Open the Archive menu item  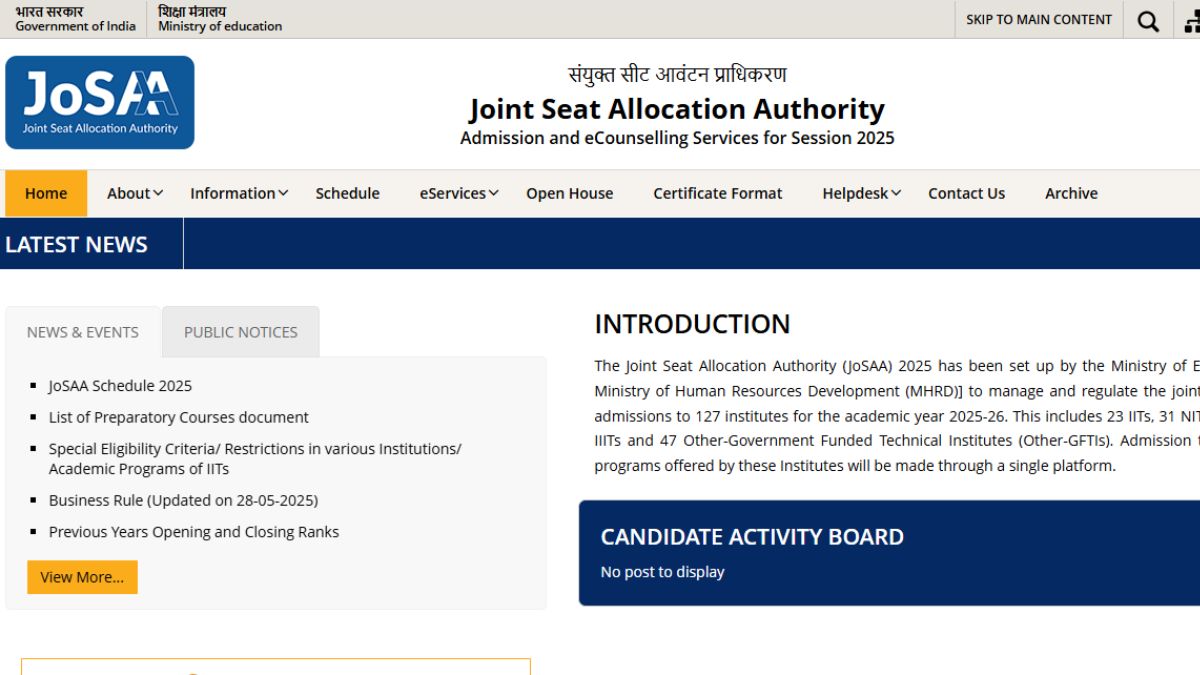(x=1071, y=193)
